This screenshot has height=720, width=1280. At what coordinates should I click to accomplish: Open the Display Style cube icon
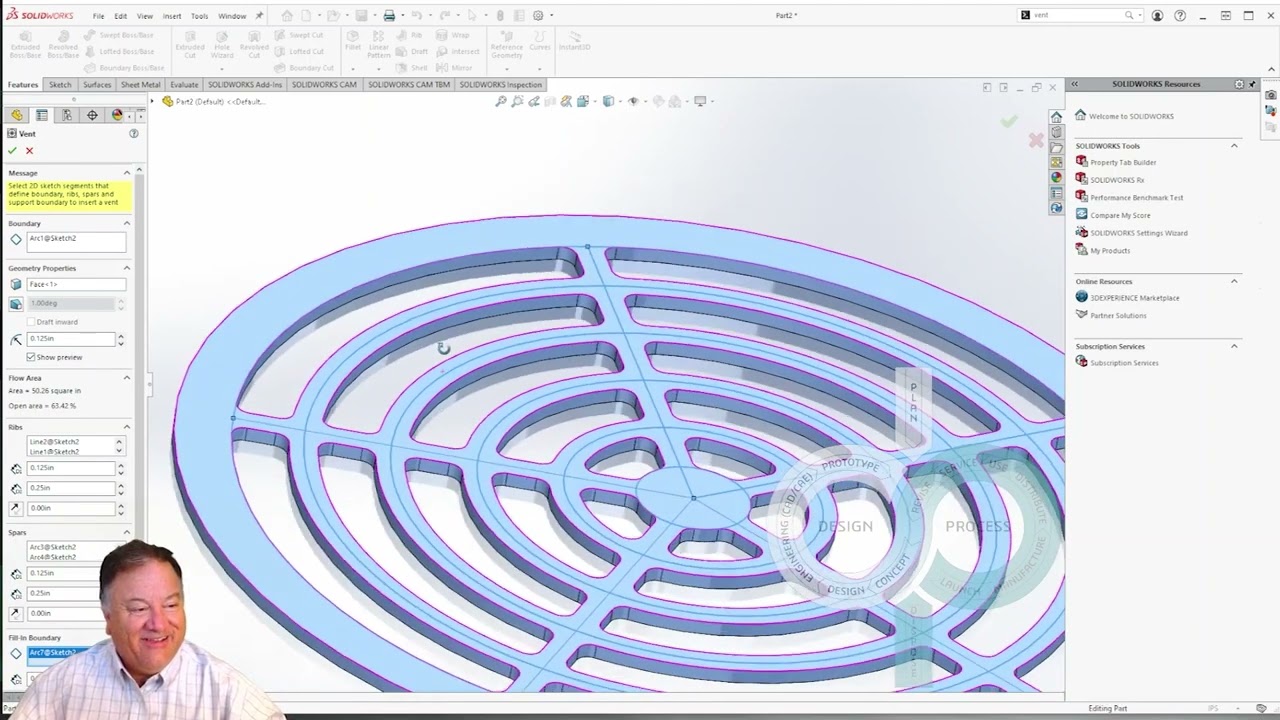608,101
